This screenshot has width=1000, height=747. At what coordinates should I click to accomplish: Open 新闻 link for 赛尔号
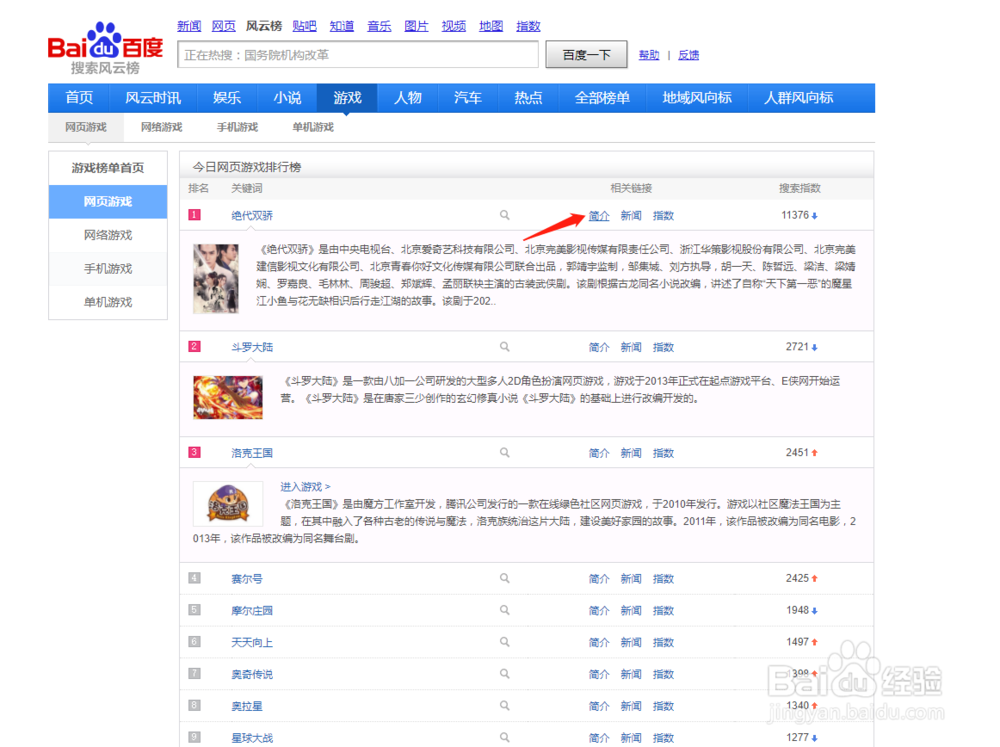point(631,579)
